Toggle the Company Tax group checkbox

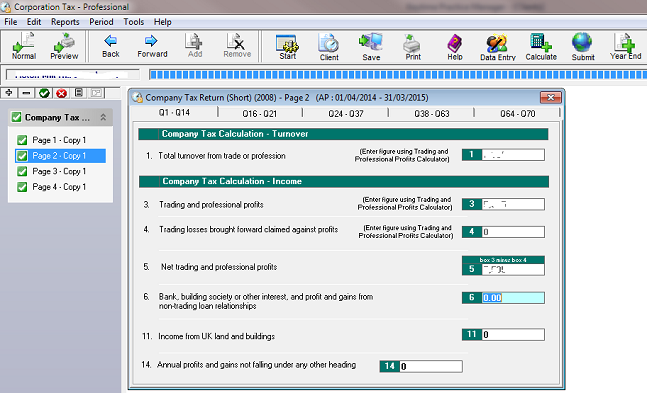[x=17, y=117]
